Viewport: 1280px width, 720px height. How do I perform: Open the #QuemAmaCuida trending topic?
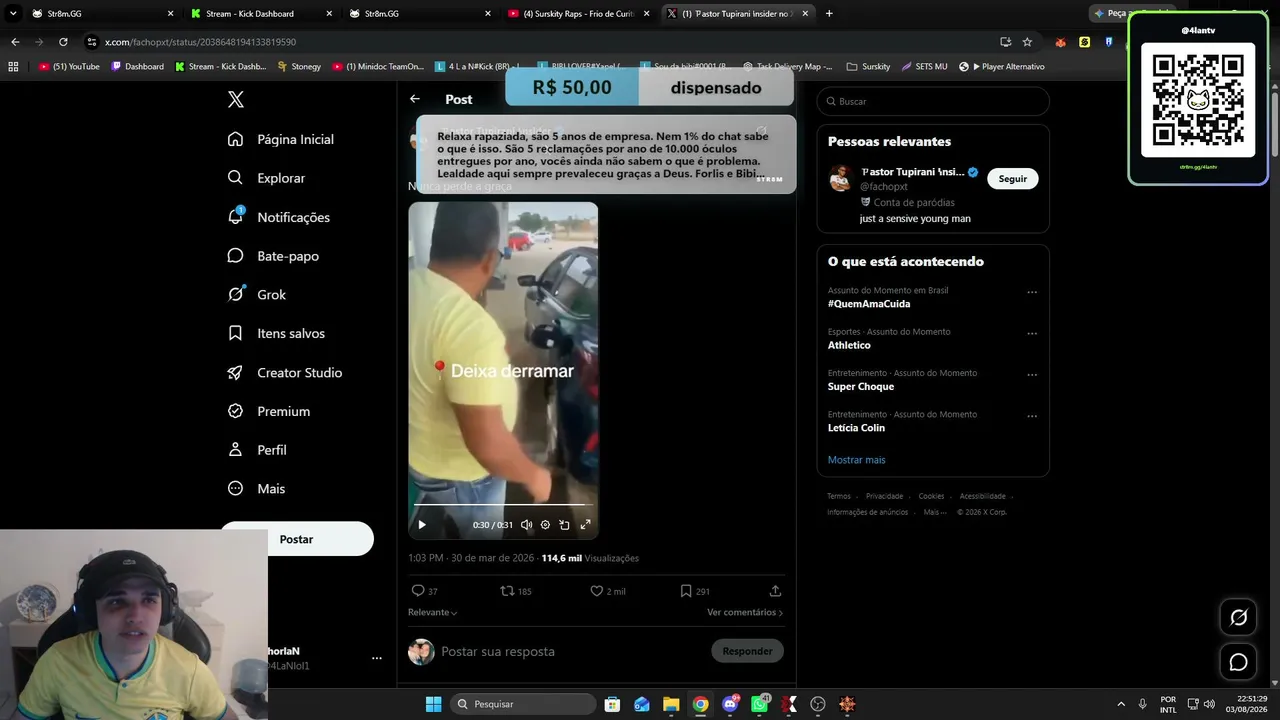(x=869, y=304)
